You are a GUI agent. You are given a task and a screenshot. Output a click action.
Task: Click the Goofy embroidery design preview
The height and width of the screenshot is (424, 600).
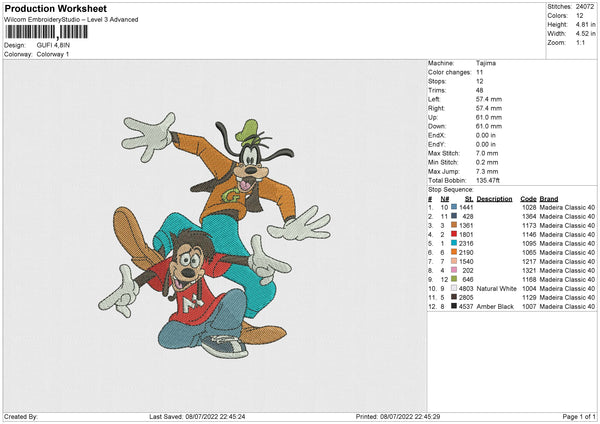pos(215,235)
